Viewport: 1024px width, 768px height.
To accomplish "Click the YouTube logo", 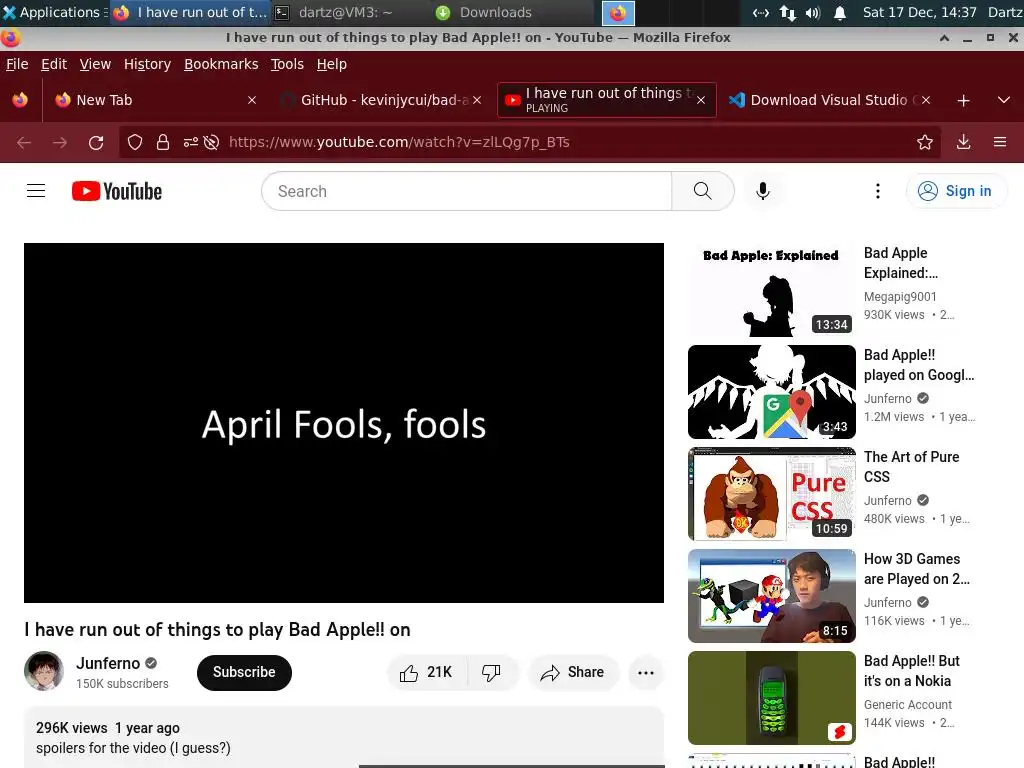I will (117, 191).
